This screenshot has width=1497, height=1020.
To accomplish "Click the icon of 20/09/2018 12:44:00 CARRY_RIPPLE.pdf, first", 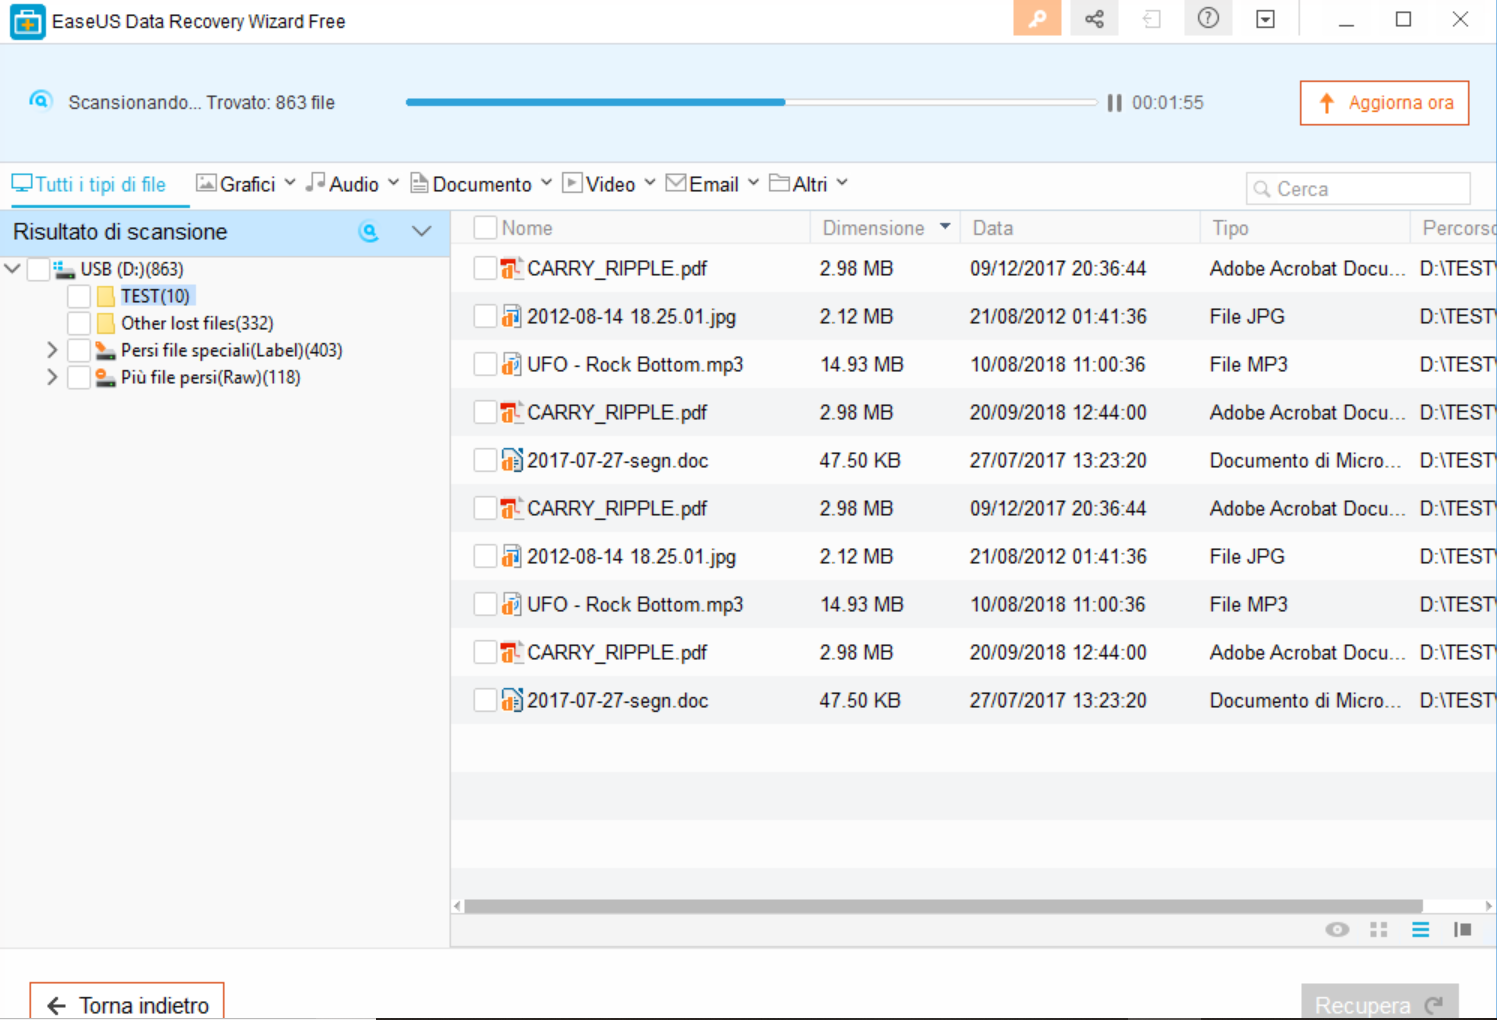I will (x=511, y=412).
